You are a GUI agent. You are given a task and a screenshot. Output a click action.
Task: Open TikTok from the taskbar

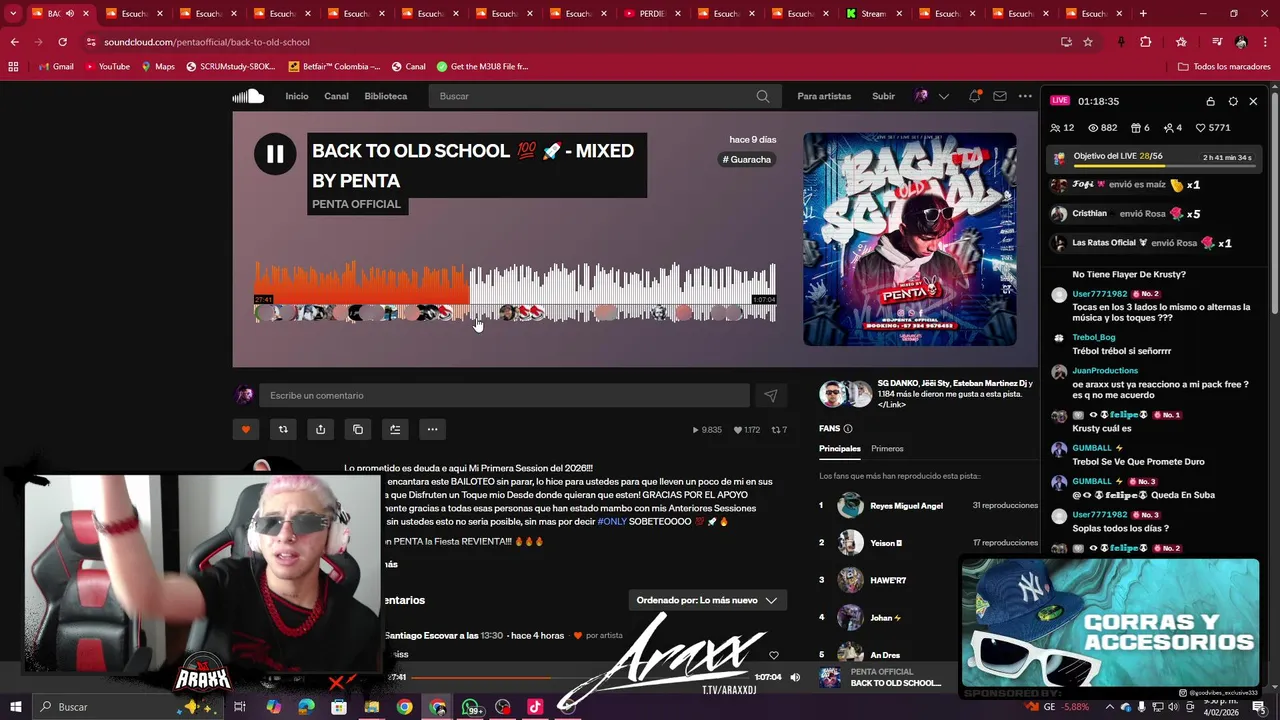(535, 707)
